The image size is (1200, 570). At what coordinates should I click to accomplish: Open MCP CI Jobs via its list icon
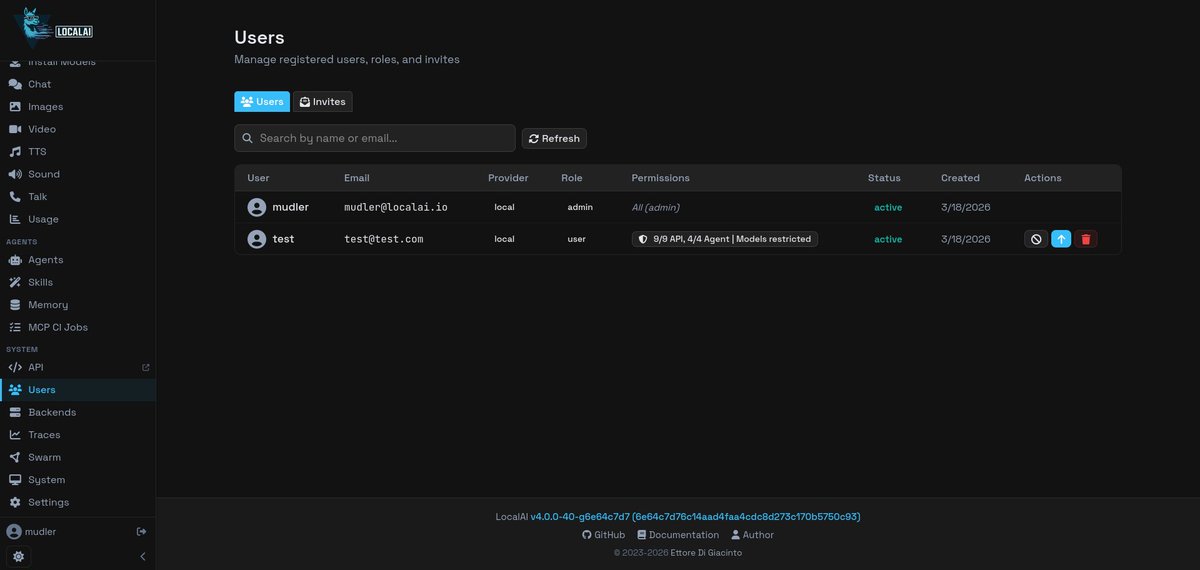(x=15, y=327)
